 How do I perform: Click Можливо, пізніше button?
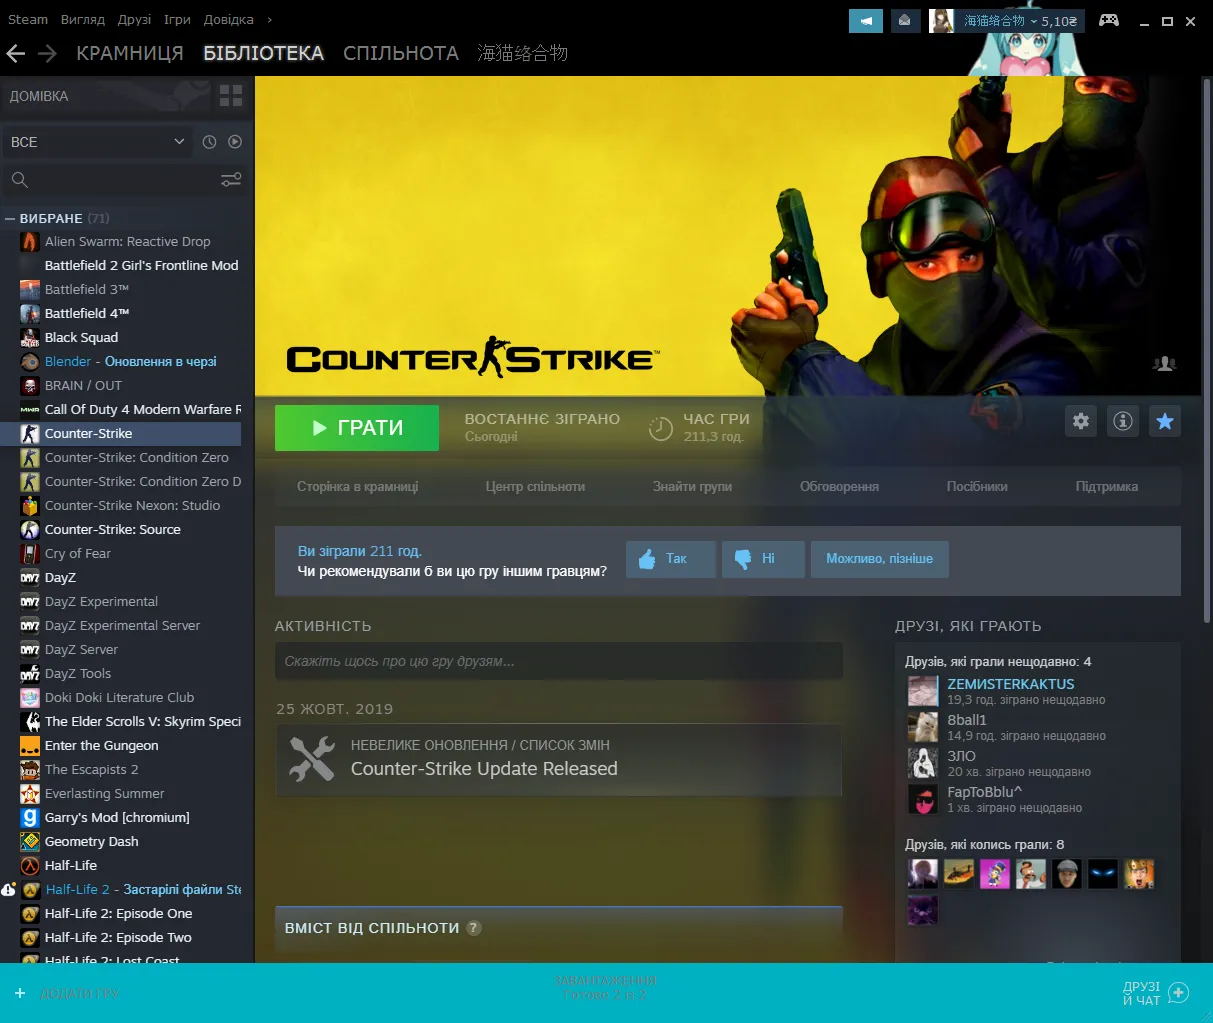(879, 559)
